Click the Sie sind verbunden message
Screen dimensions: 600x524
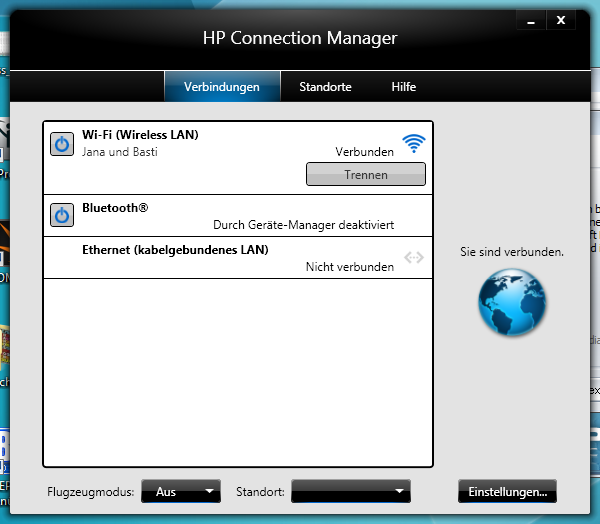click(x=512, y=252)
